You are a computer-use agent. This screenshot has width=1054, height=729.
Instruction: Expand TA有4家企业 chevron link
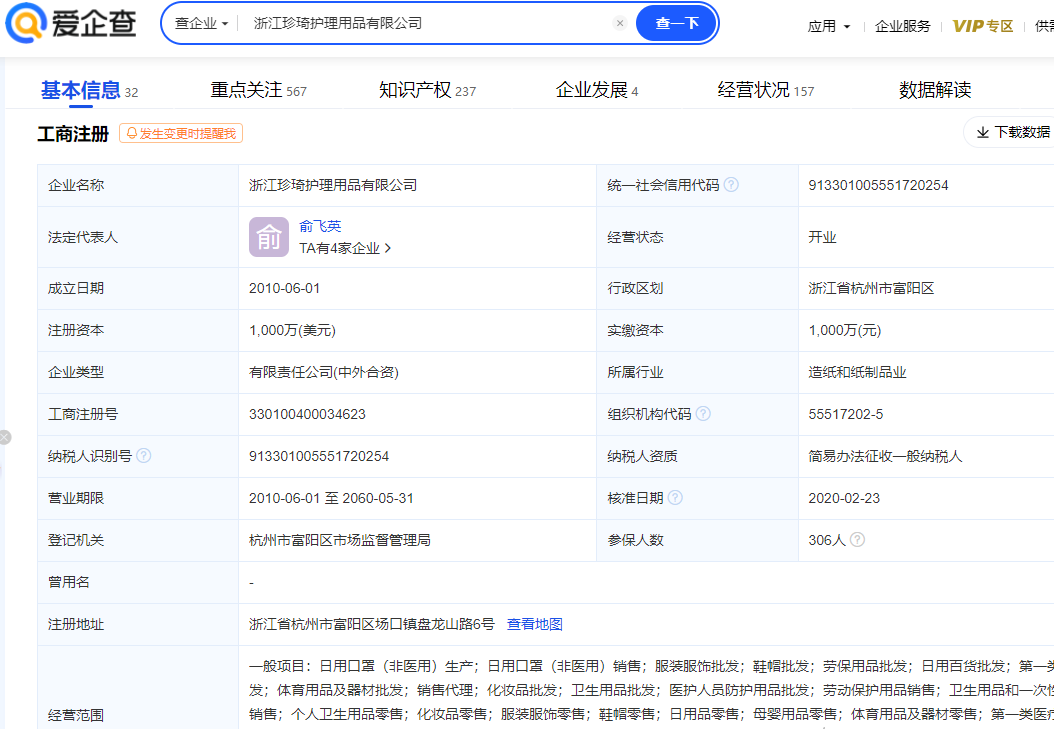(345, 249)
